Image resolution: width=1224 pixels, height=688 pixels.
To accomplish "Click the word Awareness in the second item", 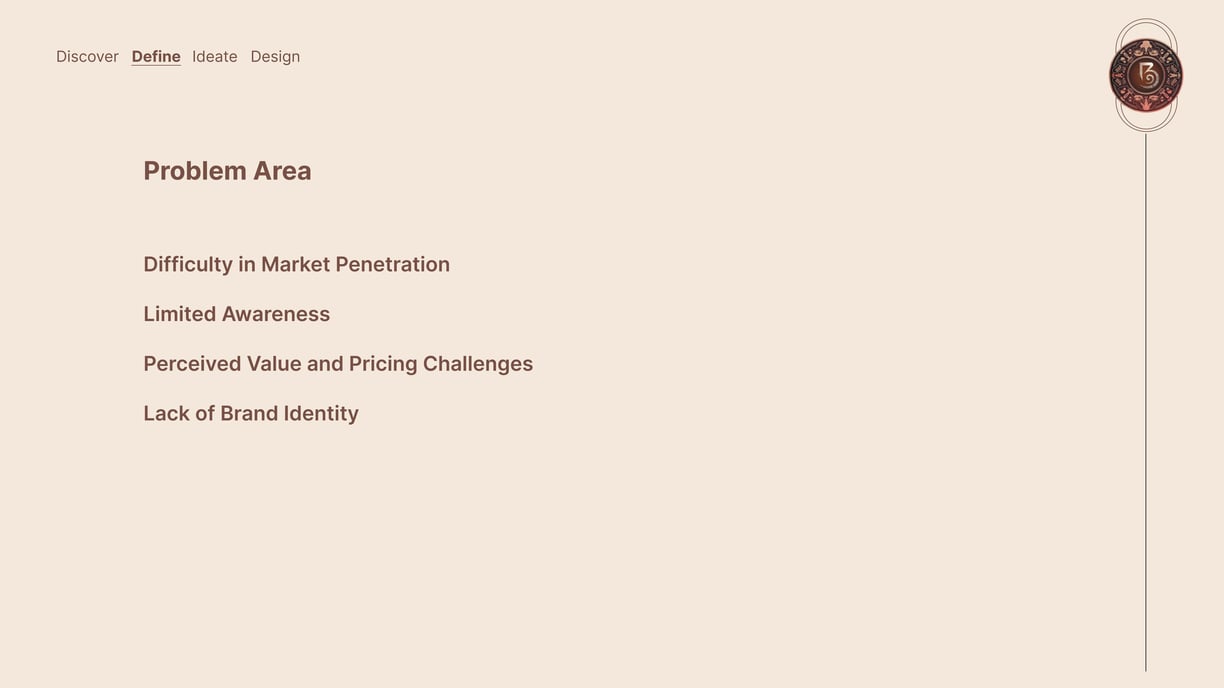I will tap(276, 314).
